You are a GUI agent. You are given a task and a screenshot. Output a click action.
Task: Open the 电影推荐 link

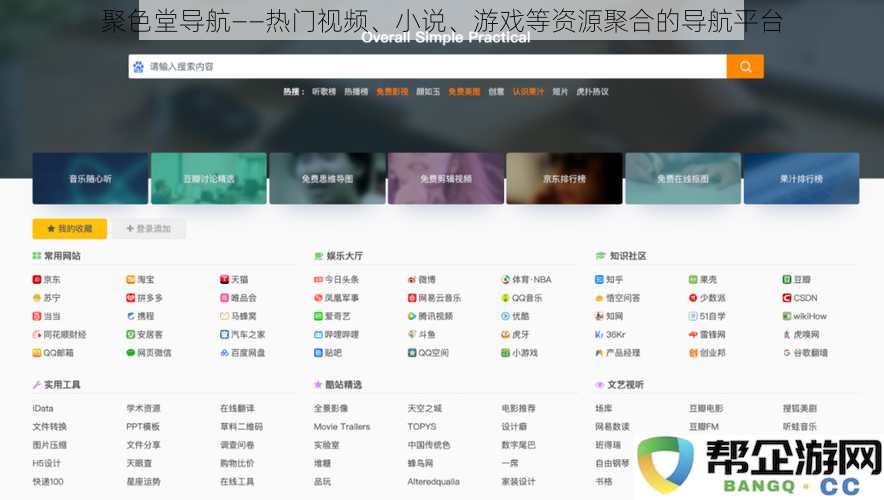519,409
